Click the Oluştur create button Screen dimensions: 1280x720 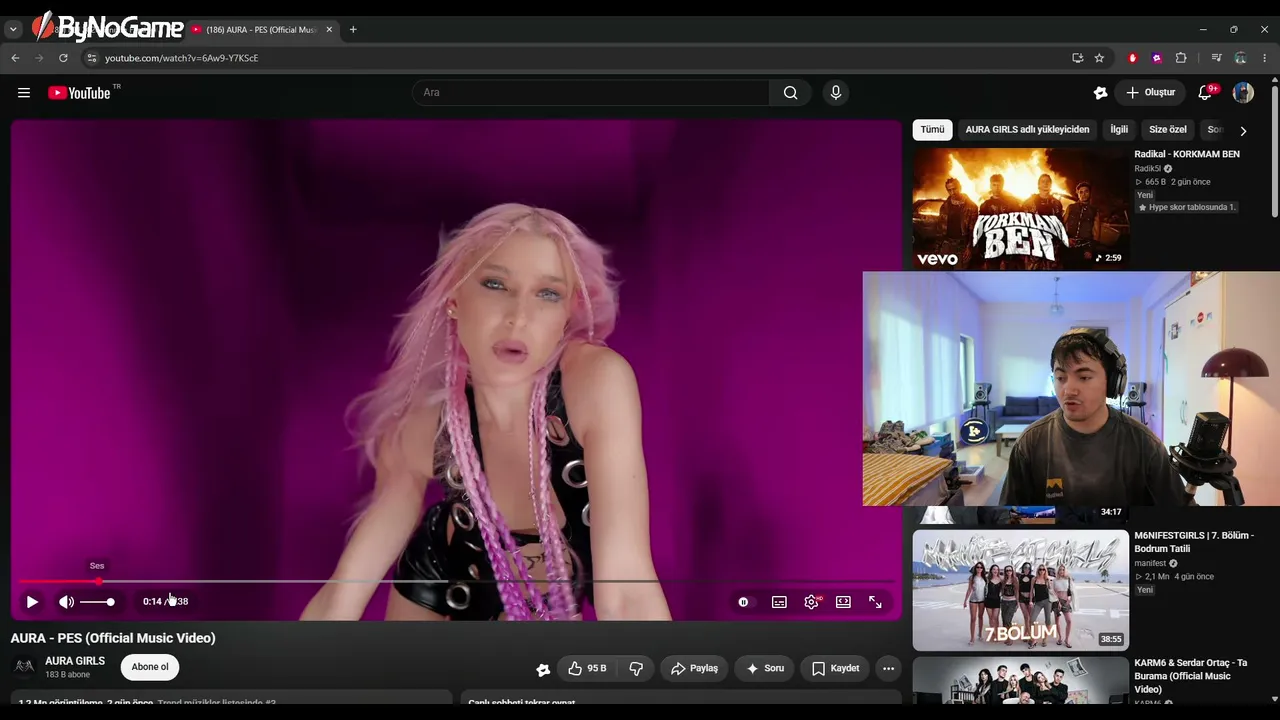(1150, 93)
